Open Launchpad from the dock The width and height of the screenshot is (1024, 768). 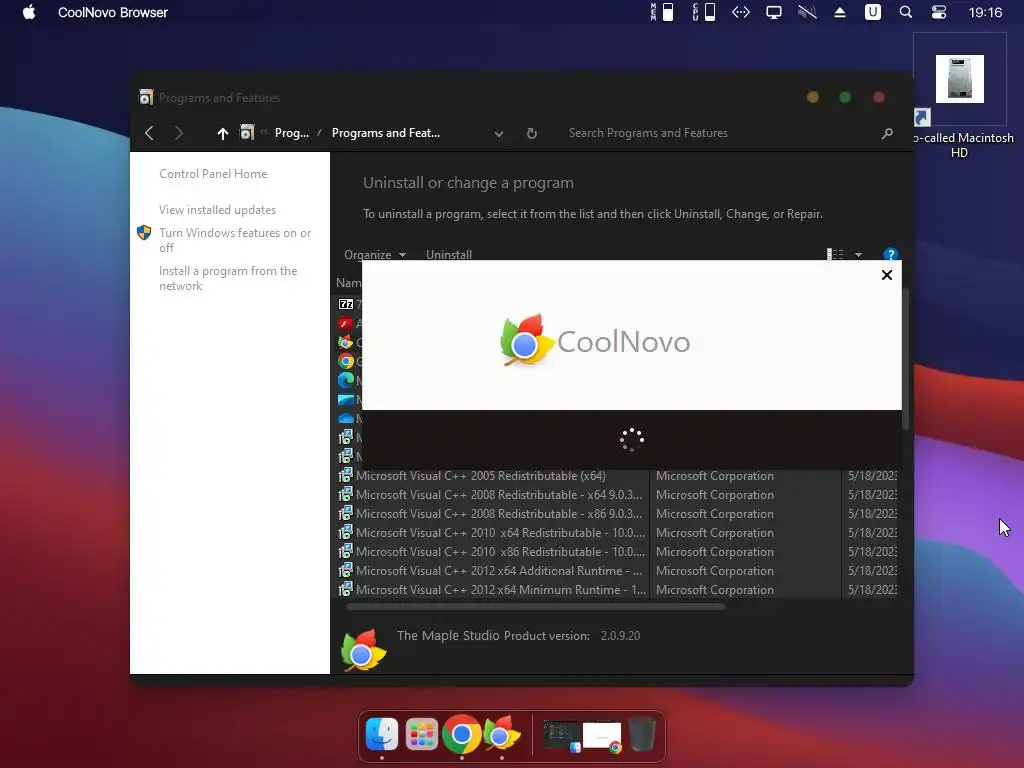(421, 735)
